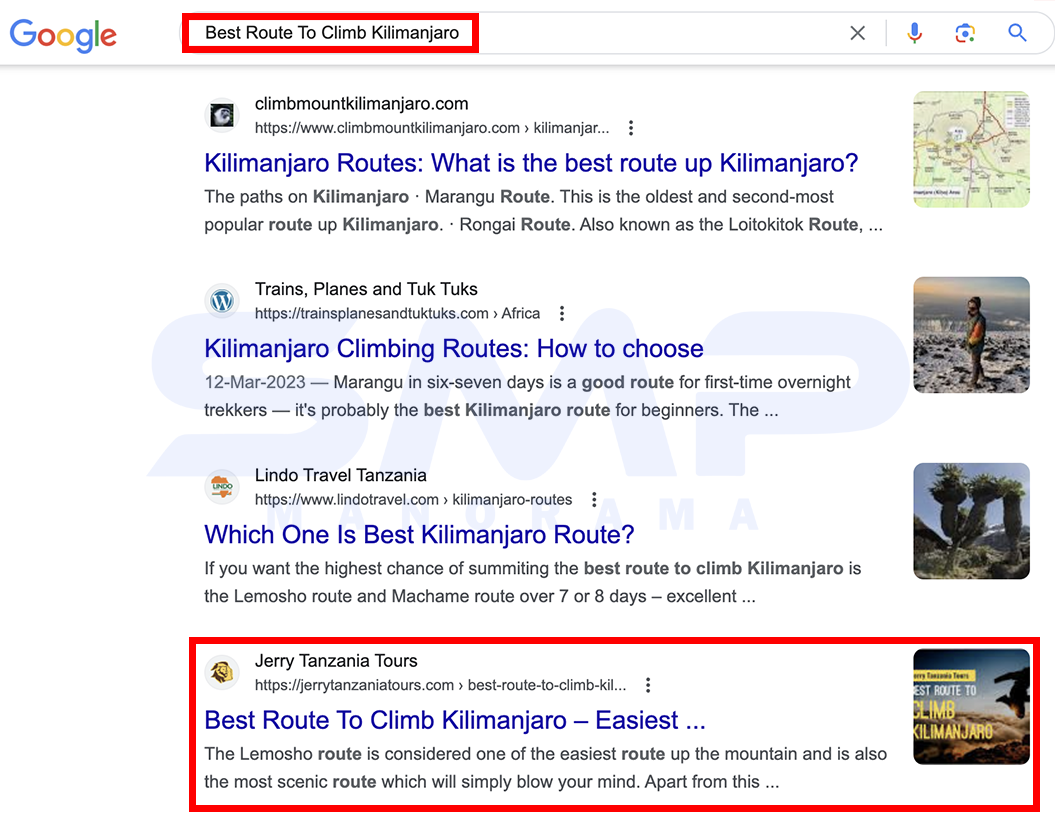
Task: Open 'Kilimanjaro Routes: What is the best route up Kilimanjaro?'
Action: click(x=531, y=163)
